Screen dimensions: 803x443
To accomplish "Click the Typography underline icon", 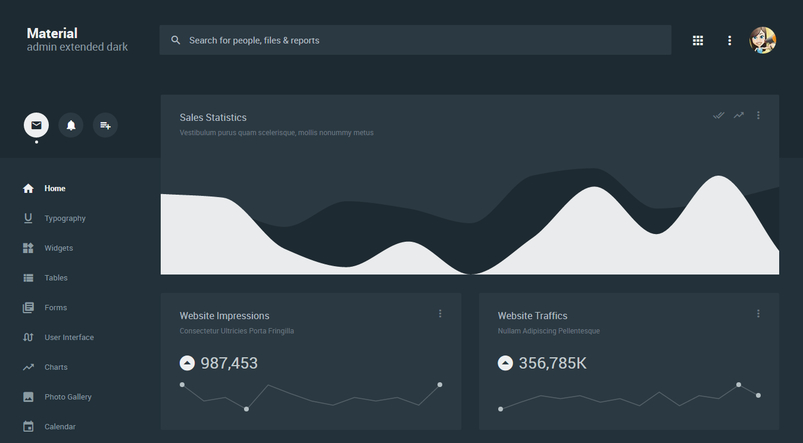I will tap(28, 218).
